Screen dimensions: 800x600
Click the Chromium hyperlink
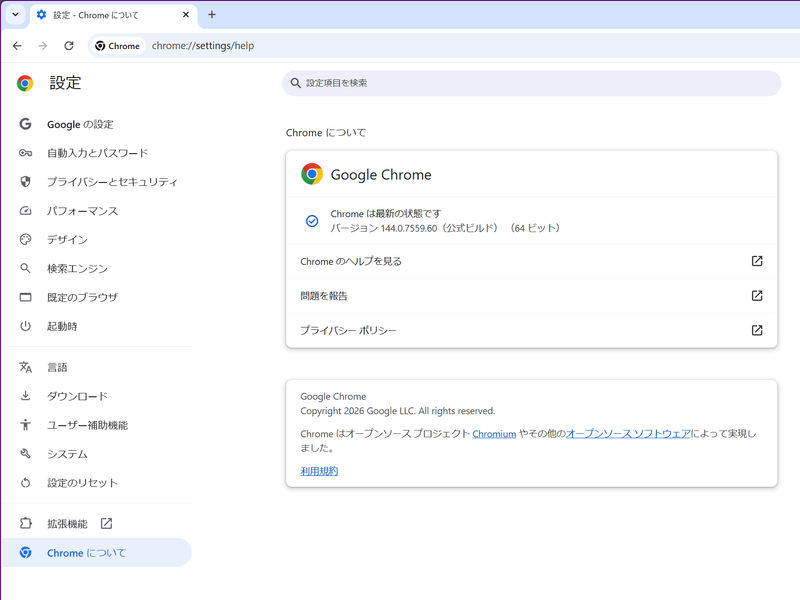coord(494,433)
